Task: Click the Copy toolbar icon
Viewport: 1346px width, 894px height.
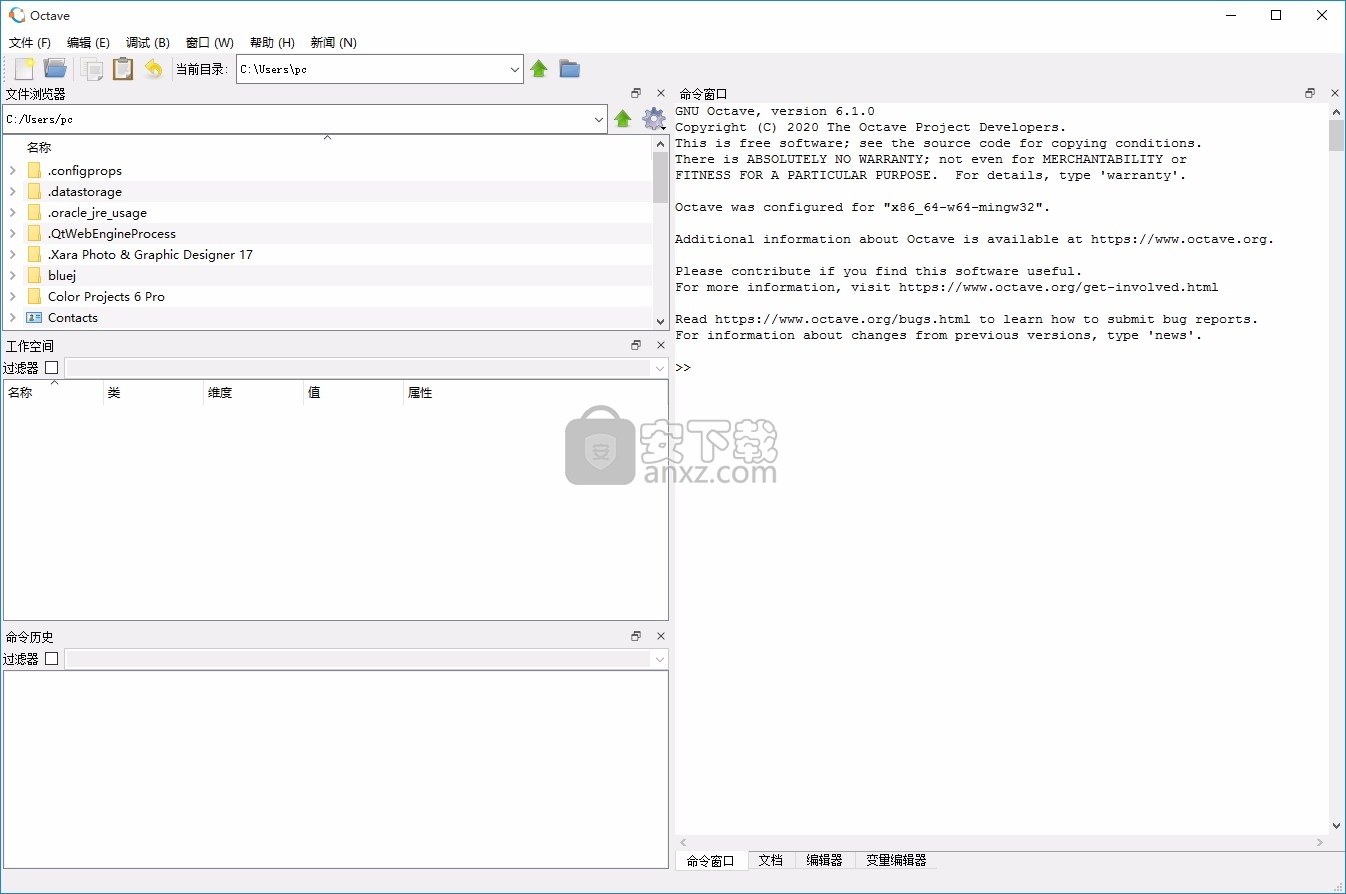Action: [x=92, y=69]
